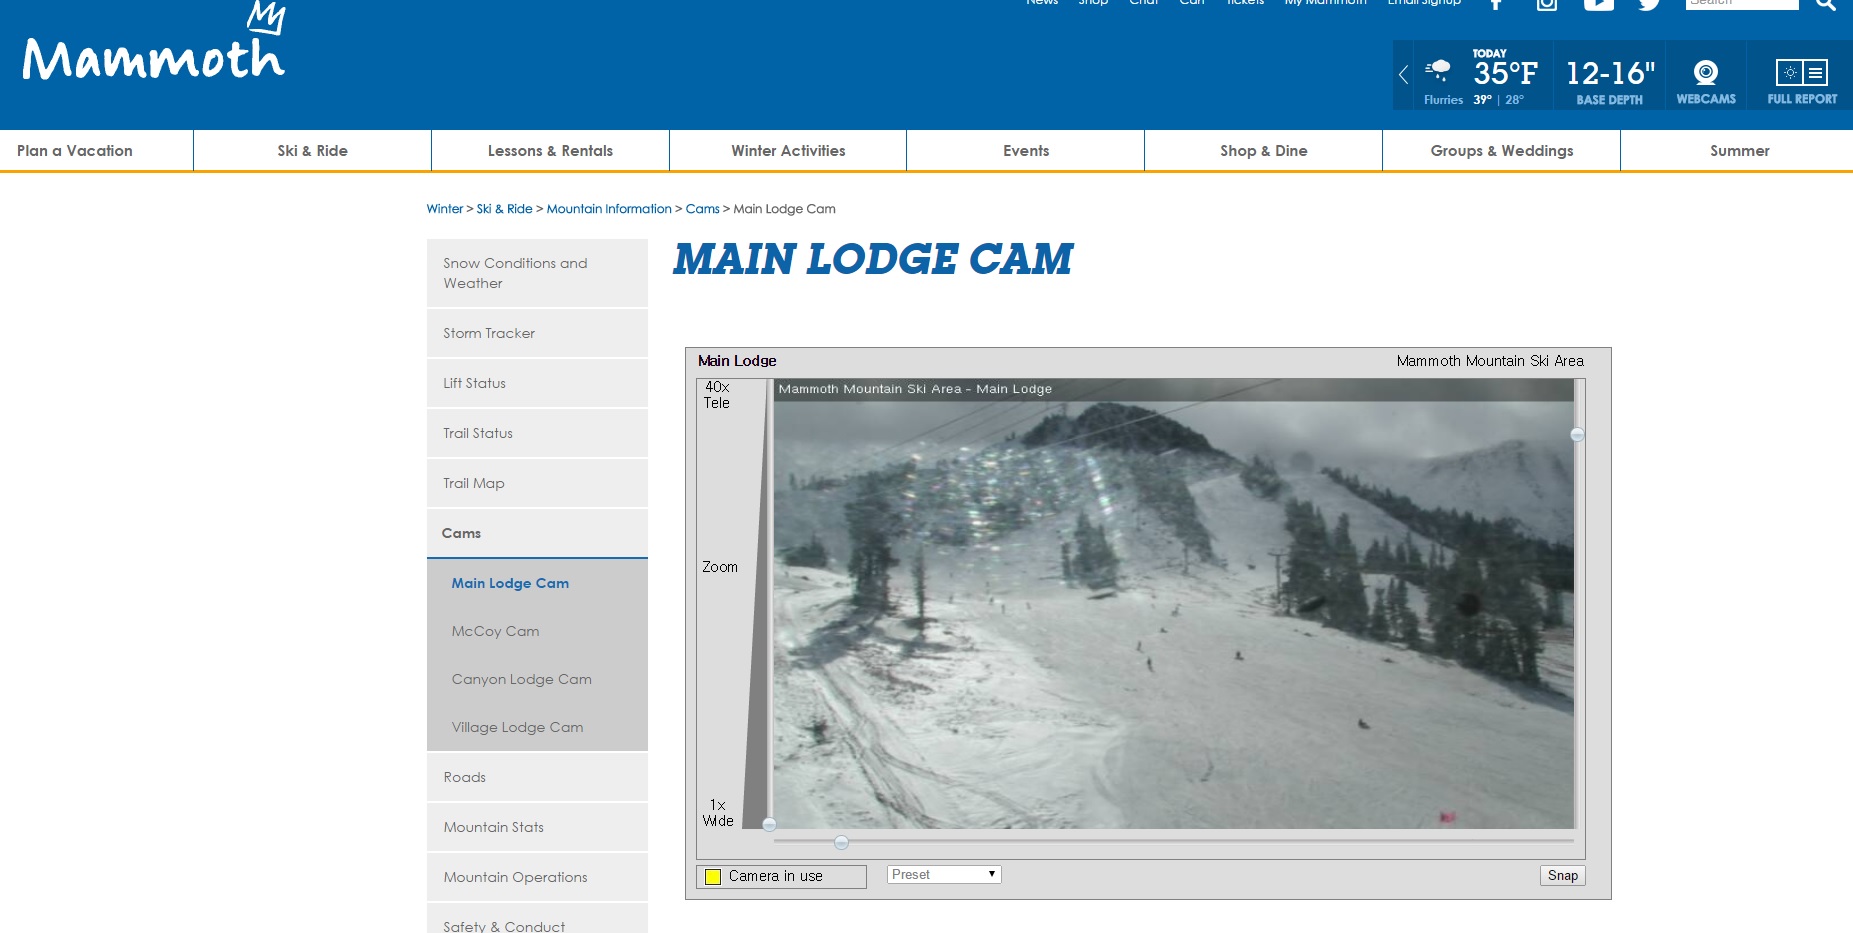Open the YouTube icon
Screen dimensions: 1853x933
click(x=1598, y=4)
